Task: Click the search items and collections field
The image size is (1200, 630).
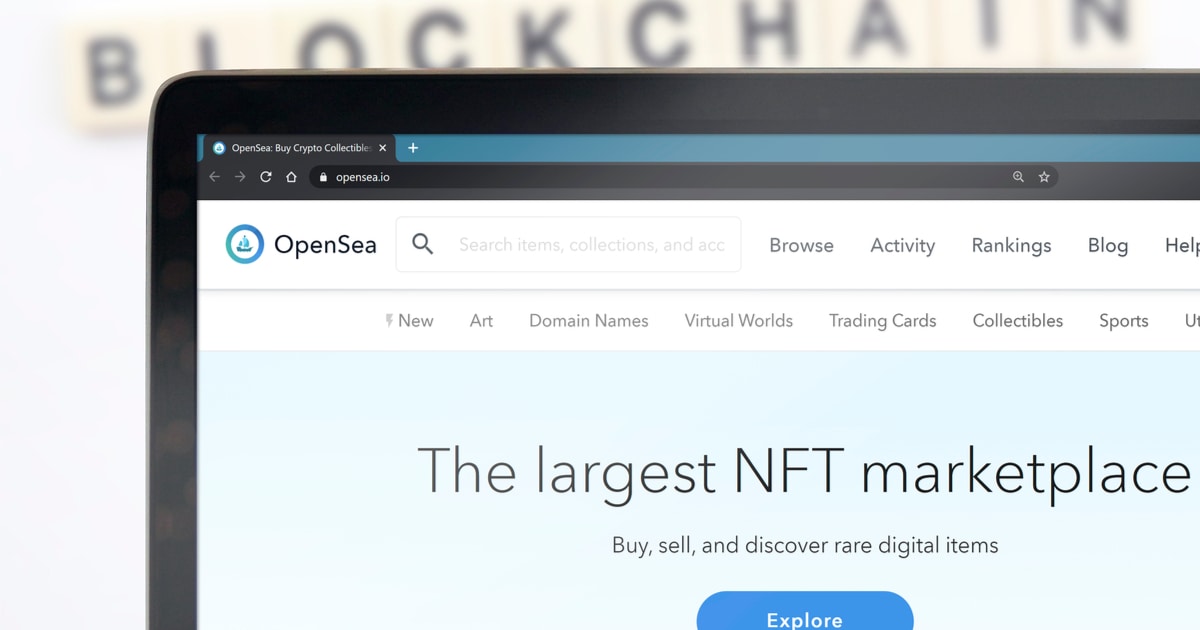Action: pos(591,245)
